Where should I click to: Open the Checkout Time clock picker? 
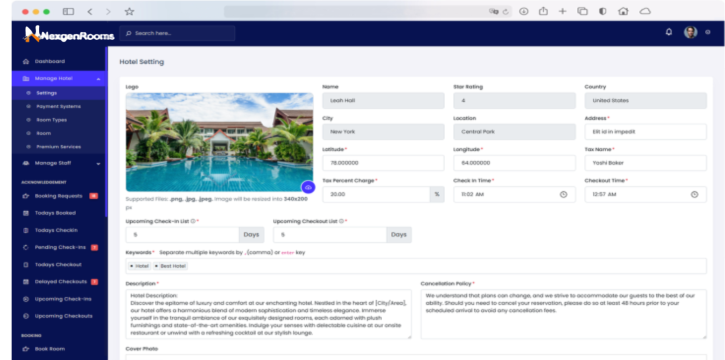pyautogui.click(x=694, y=195)
